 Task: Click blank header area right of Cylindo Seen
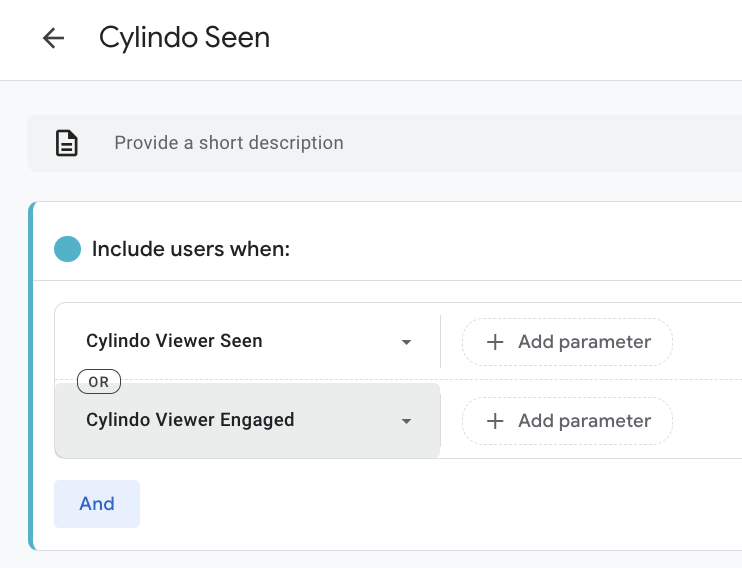point(500,38)
